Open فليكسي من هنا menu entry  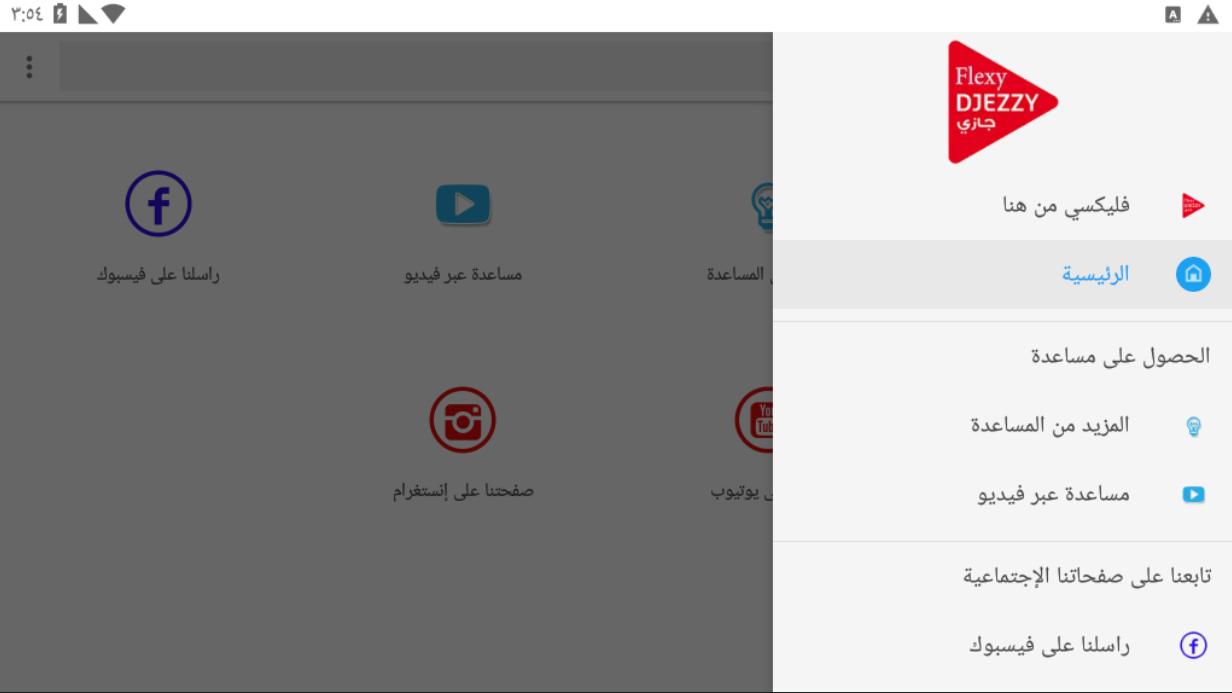(x=1002, y=205)
